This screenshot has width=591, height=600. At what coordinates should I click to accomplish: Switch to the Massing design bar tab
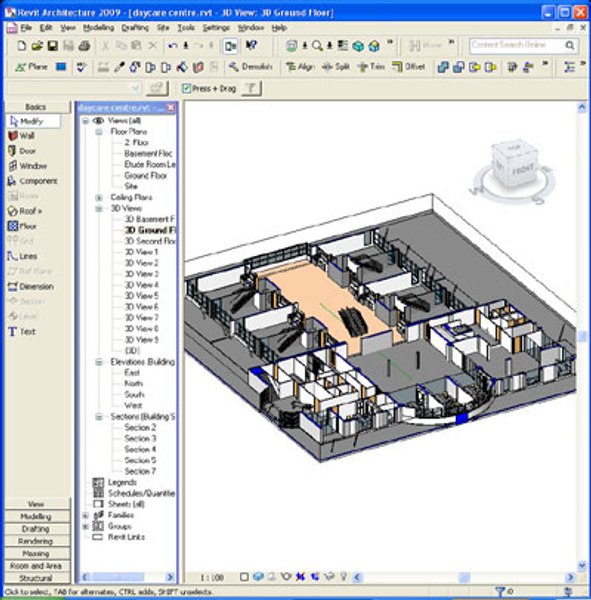point(36,553)
